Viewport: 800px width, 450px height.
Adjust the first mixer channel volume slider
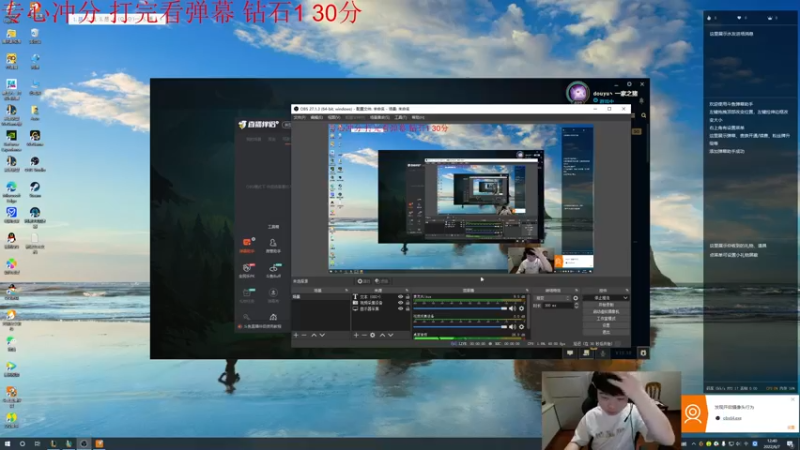tap(460, 308)
